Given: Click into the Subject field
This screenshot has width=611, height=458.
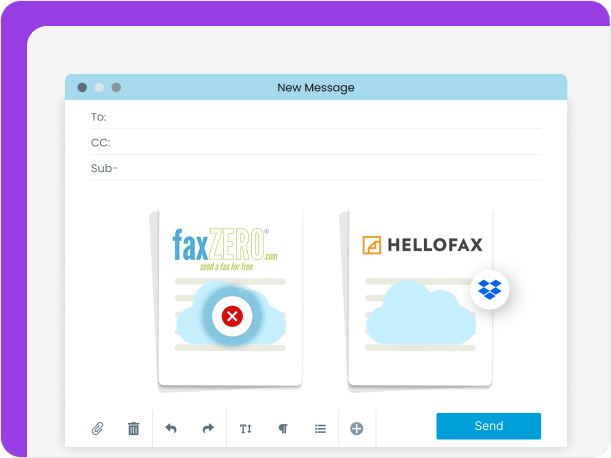Looking at the screenshot, I should tap(316, 168).
